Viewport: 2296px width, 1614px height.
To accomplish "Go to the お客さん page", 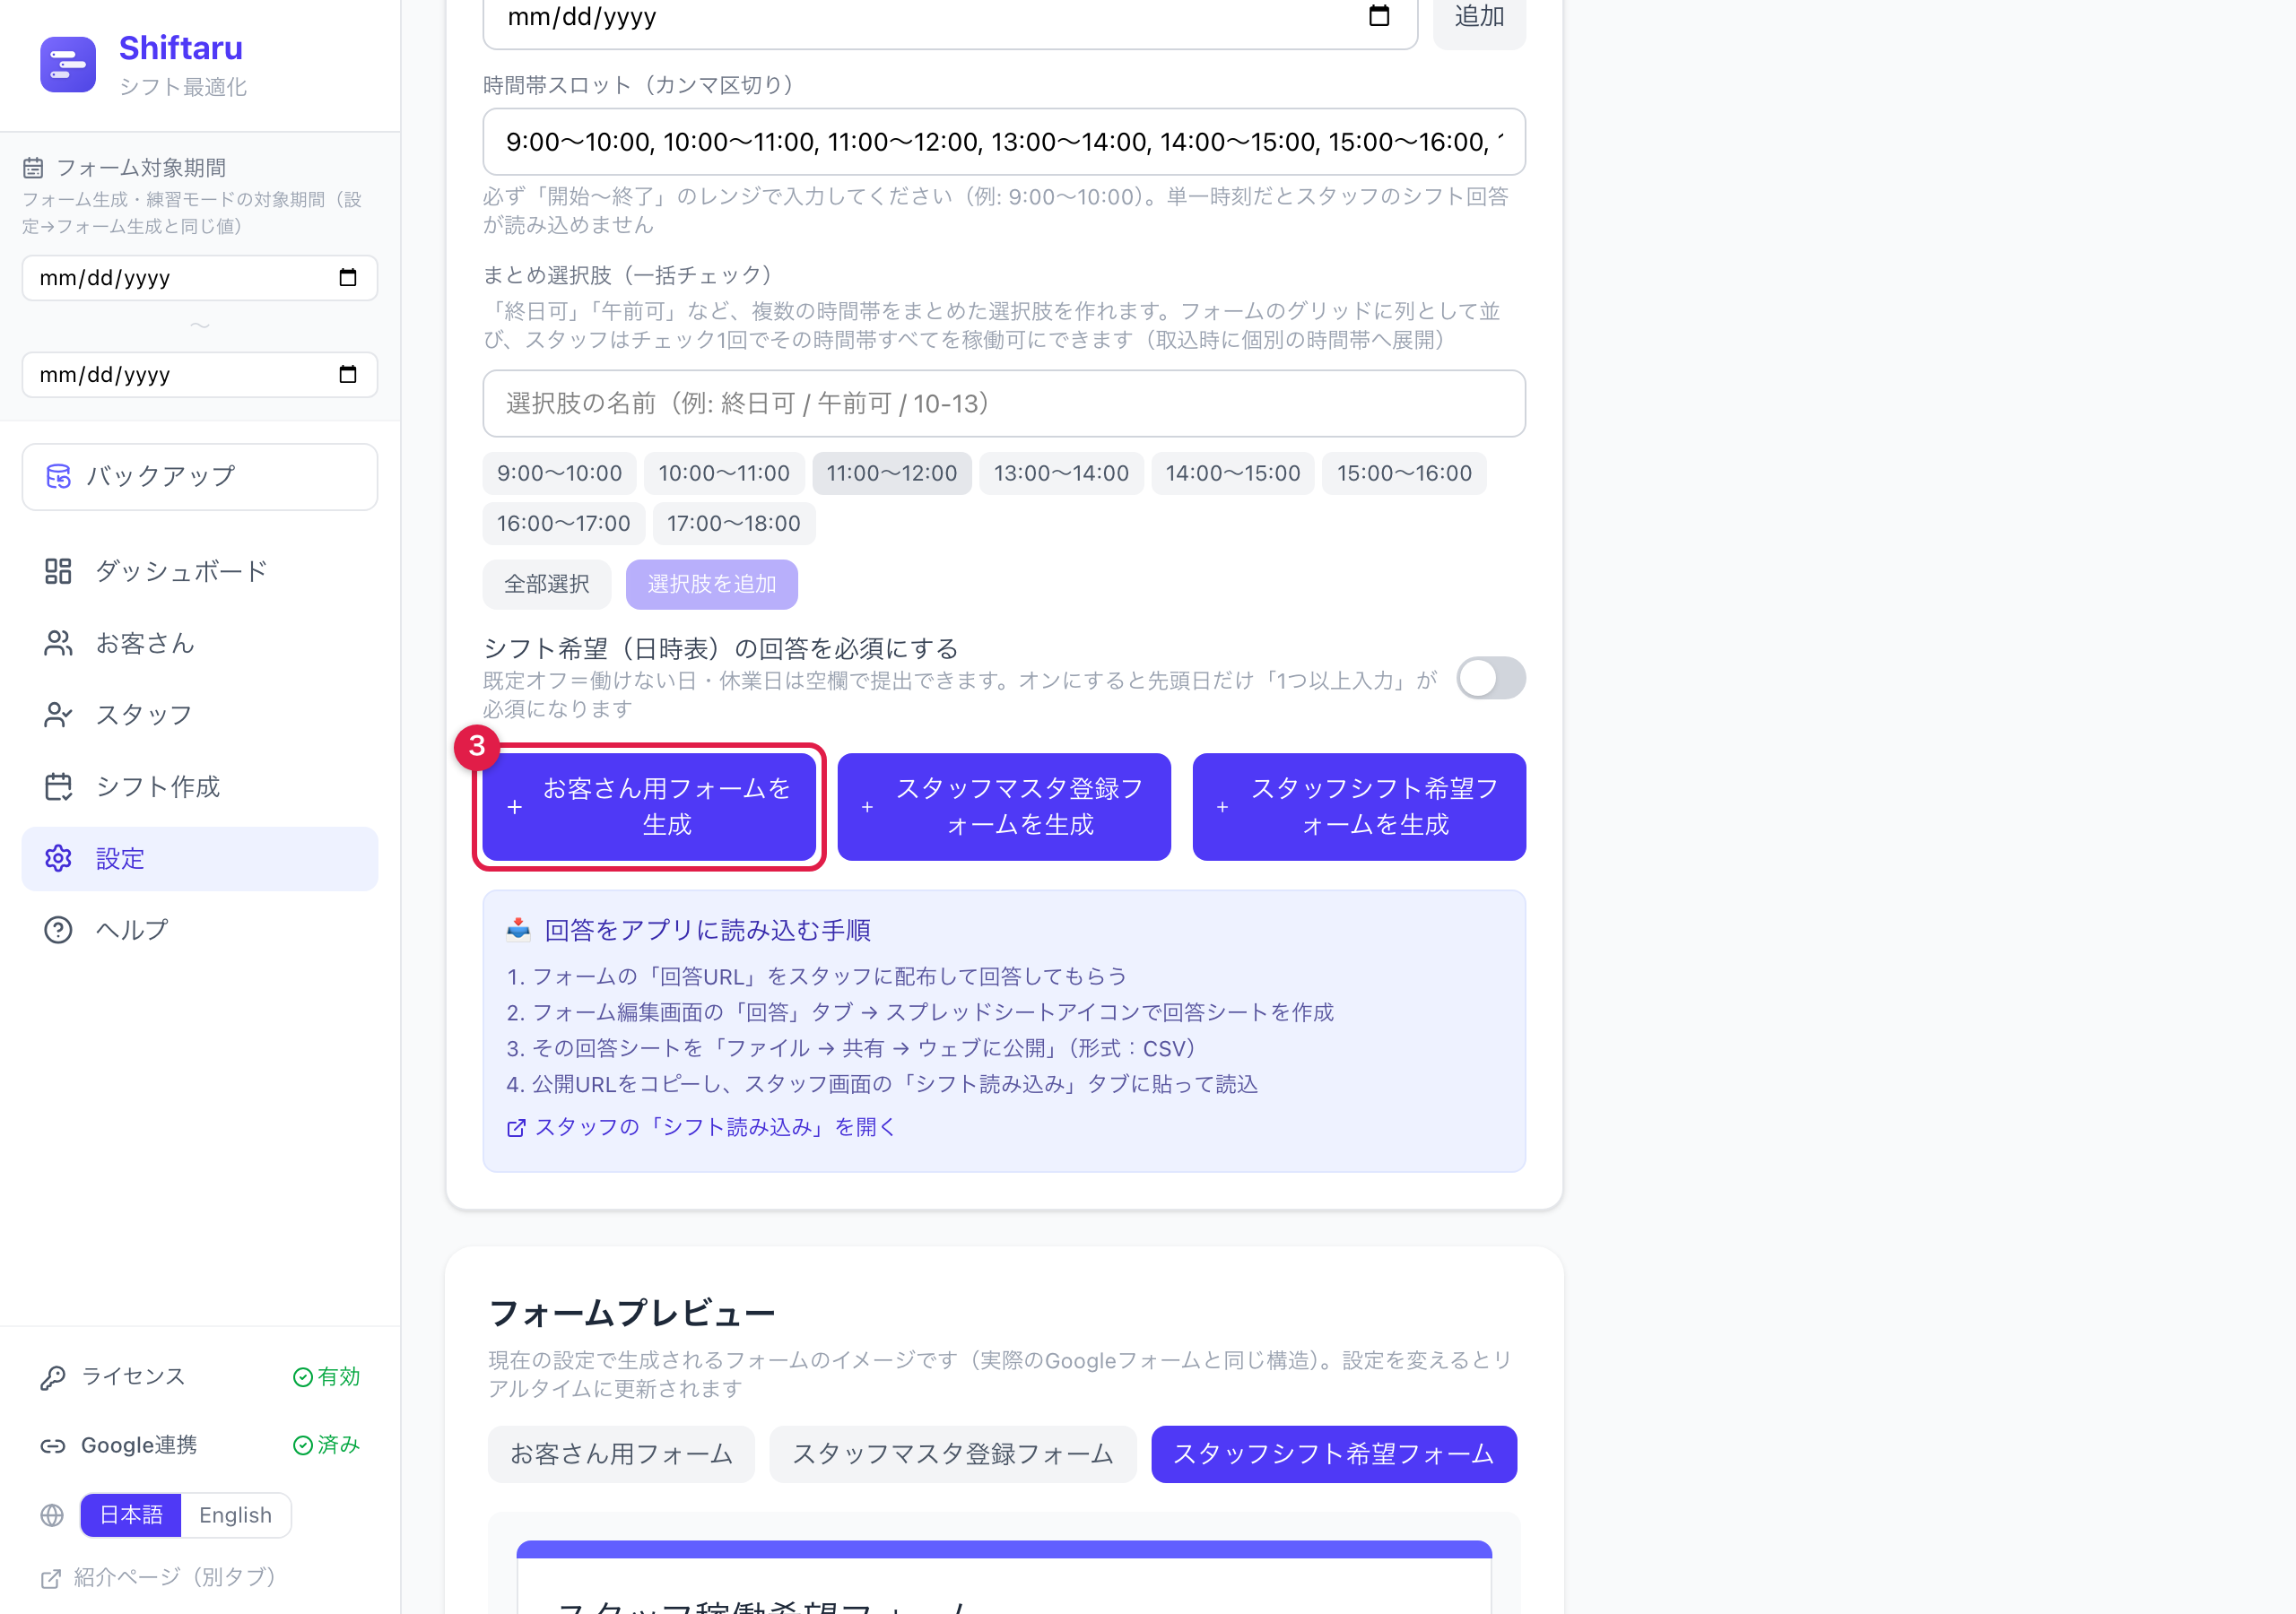I will [x=200, y=643].
